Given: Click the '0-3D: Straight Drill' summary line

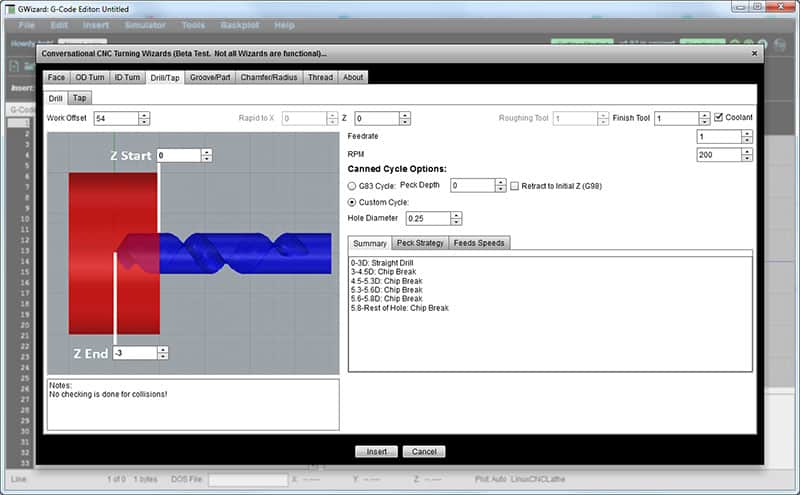Looking at the screenshot, I should pyautogui.click(x=382, y=263).
